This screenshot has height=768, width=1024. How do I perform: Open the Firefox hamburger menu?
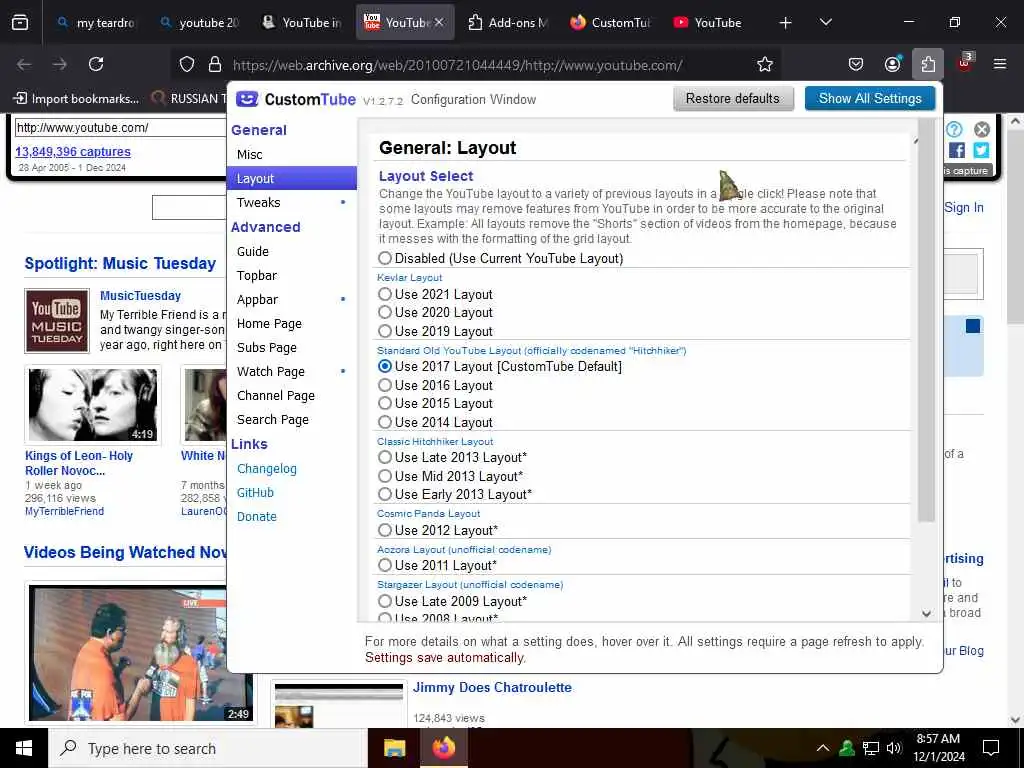[x=1000, y=64]
